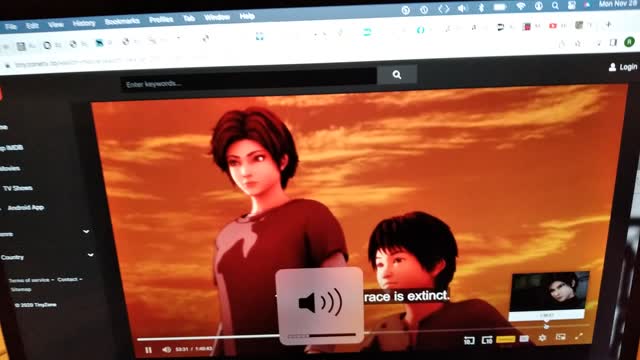Open the Top IMDB sidebar link
The height and width of the screenshot is (360, 640).
[x=11, y=148]
